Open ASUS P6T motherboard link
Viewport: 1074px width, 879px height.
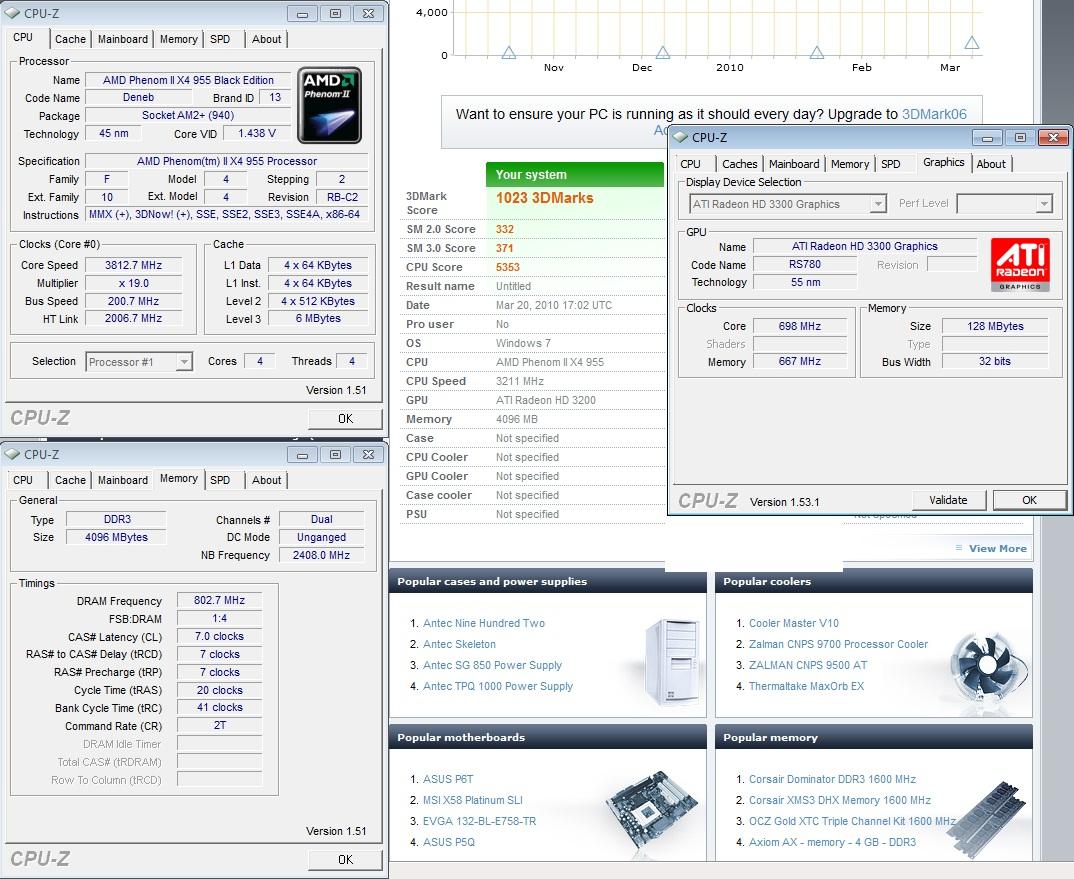point(448,779)
